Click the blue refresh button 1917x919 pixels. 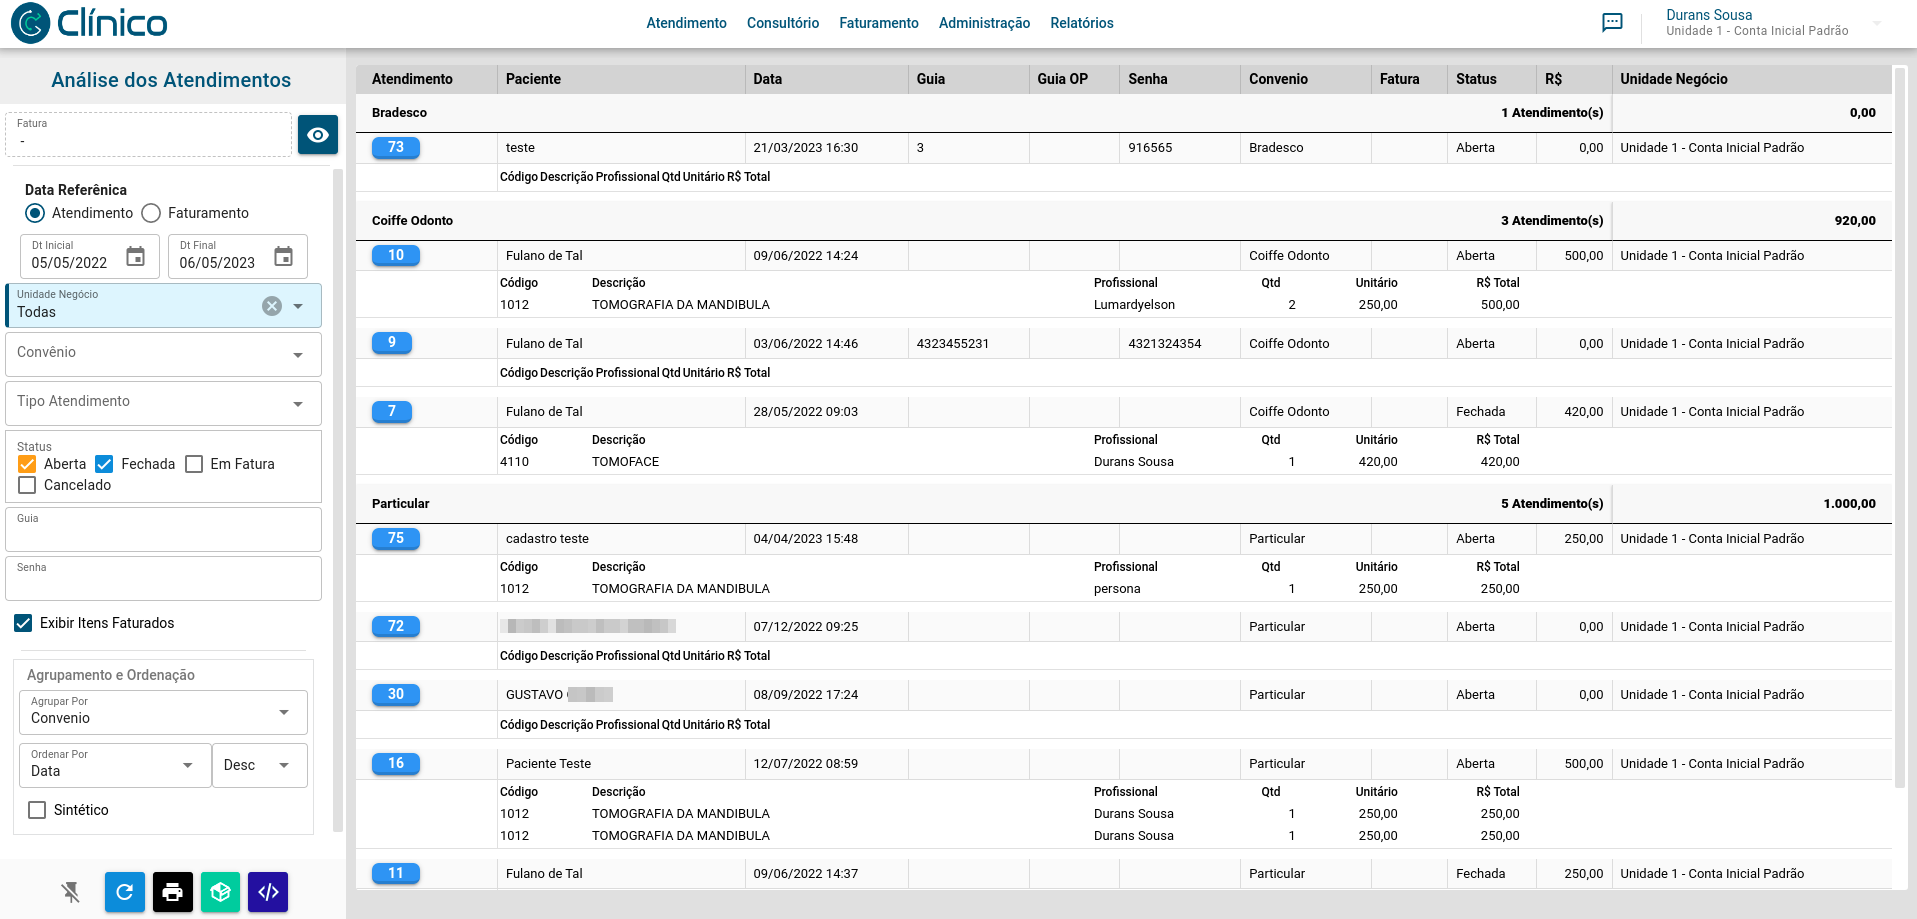pos(125,892)
